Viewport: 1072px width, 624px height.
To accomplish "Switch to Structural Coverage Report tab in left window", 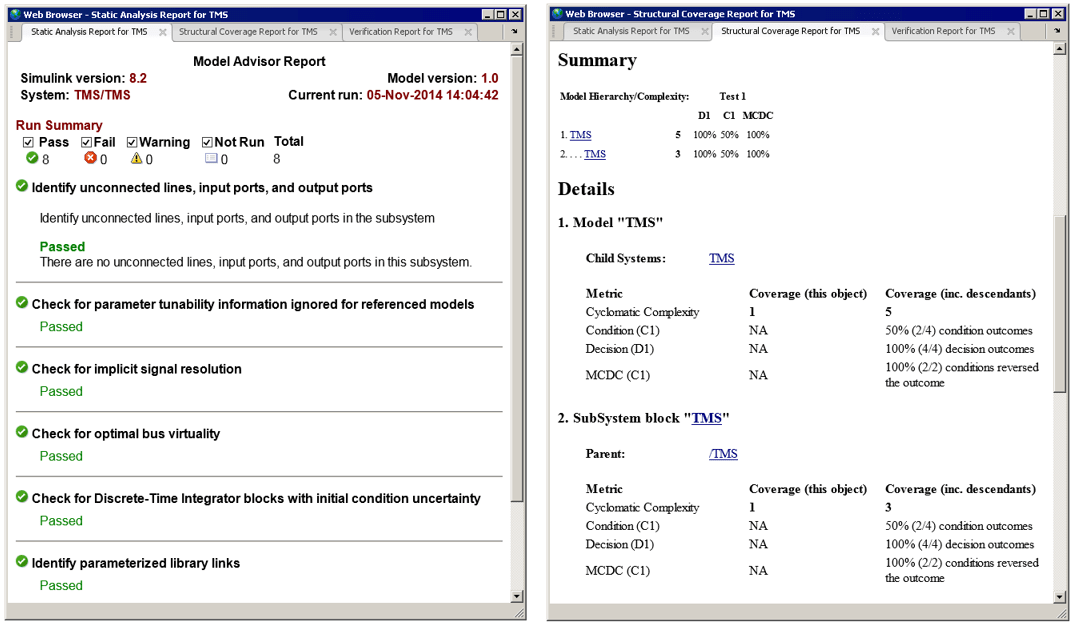I will point(248,32).
